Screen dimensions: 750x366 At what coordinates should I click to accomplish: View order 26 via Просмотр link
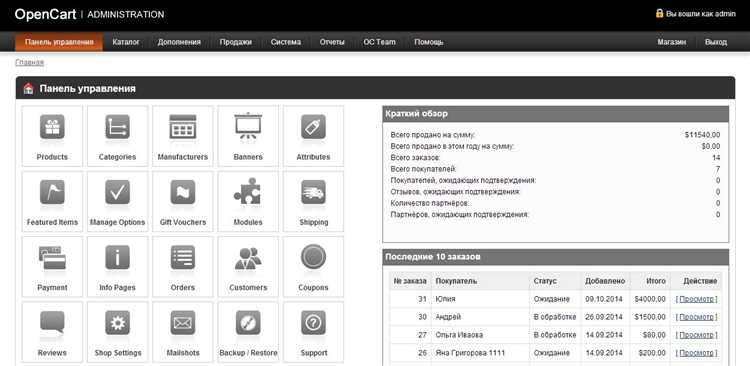[696, 353]
